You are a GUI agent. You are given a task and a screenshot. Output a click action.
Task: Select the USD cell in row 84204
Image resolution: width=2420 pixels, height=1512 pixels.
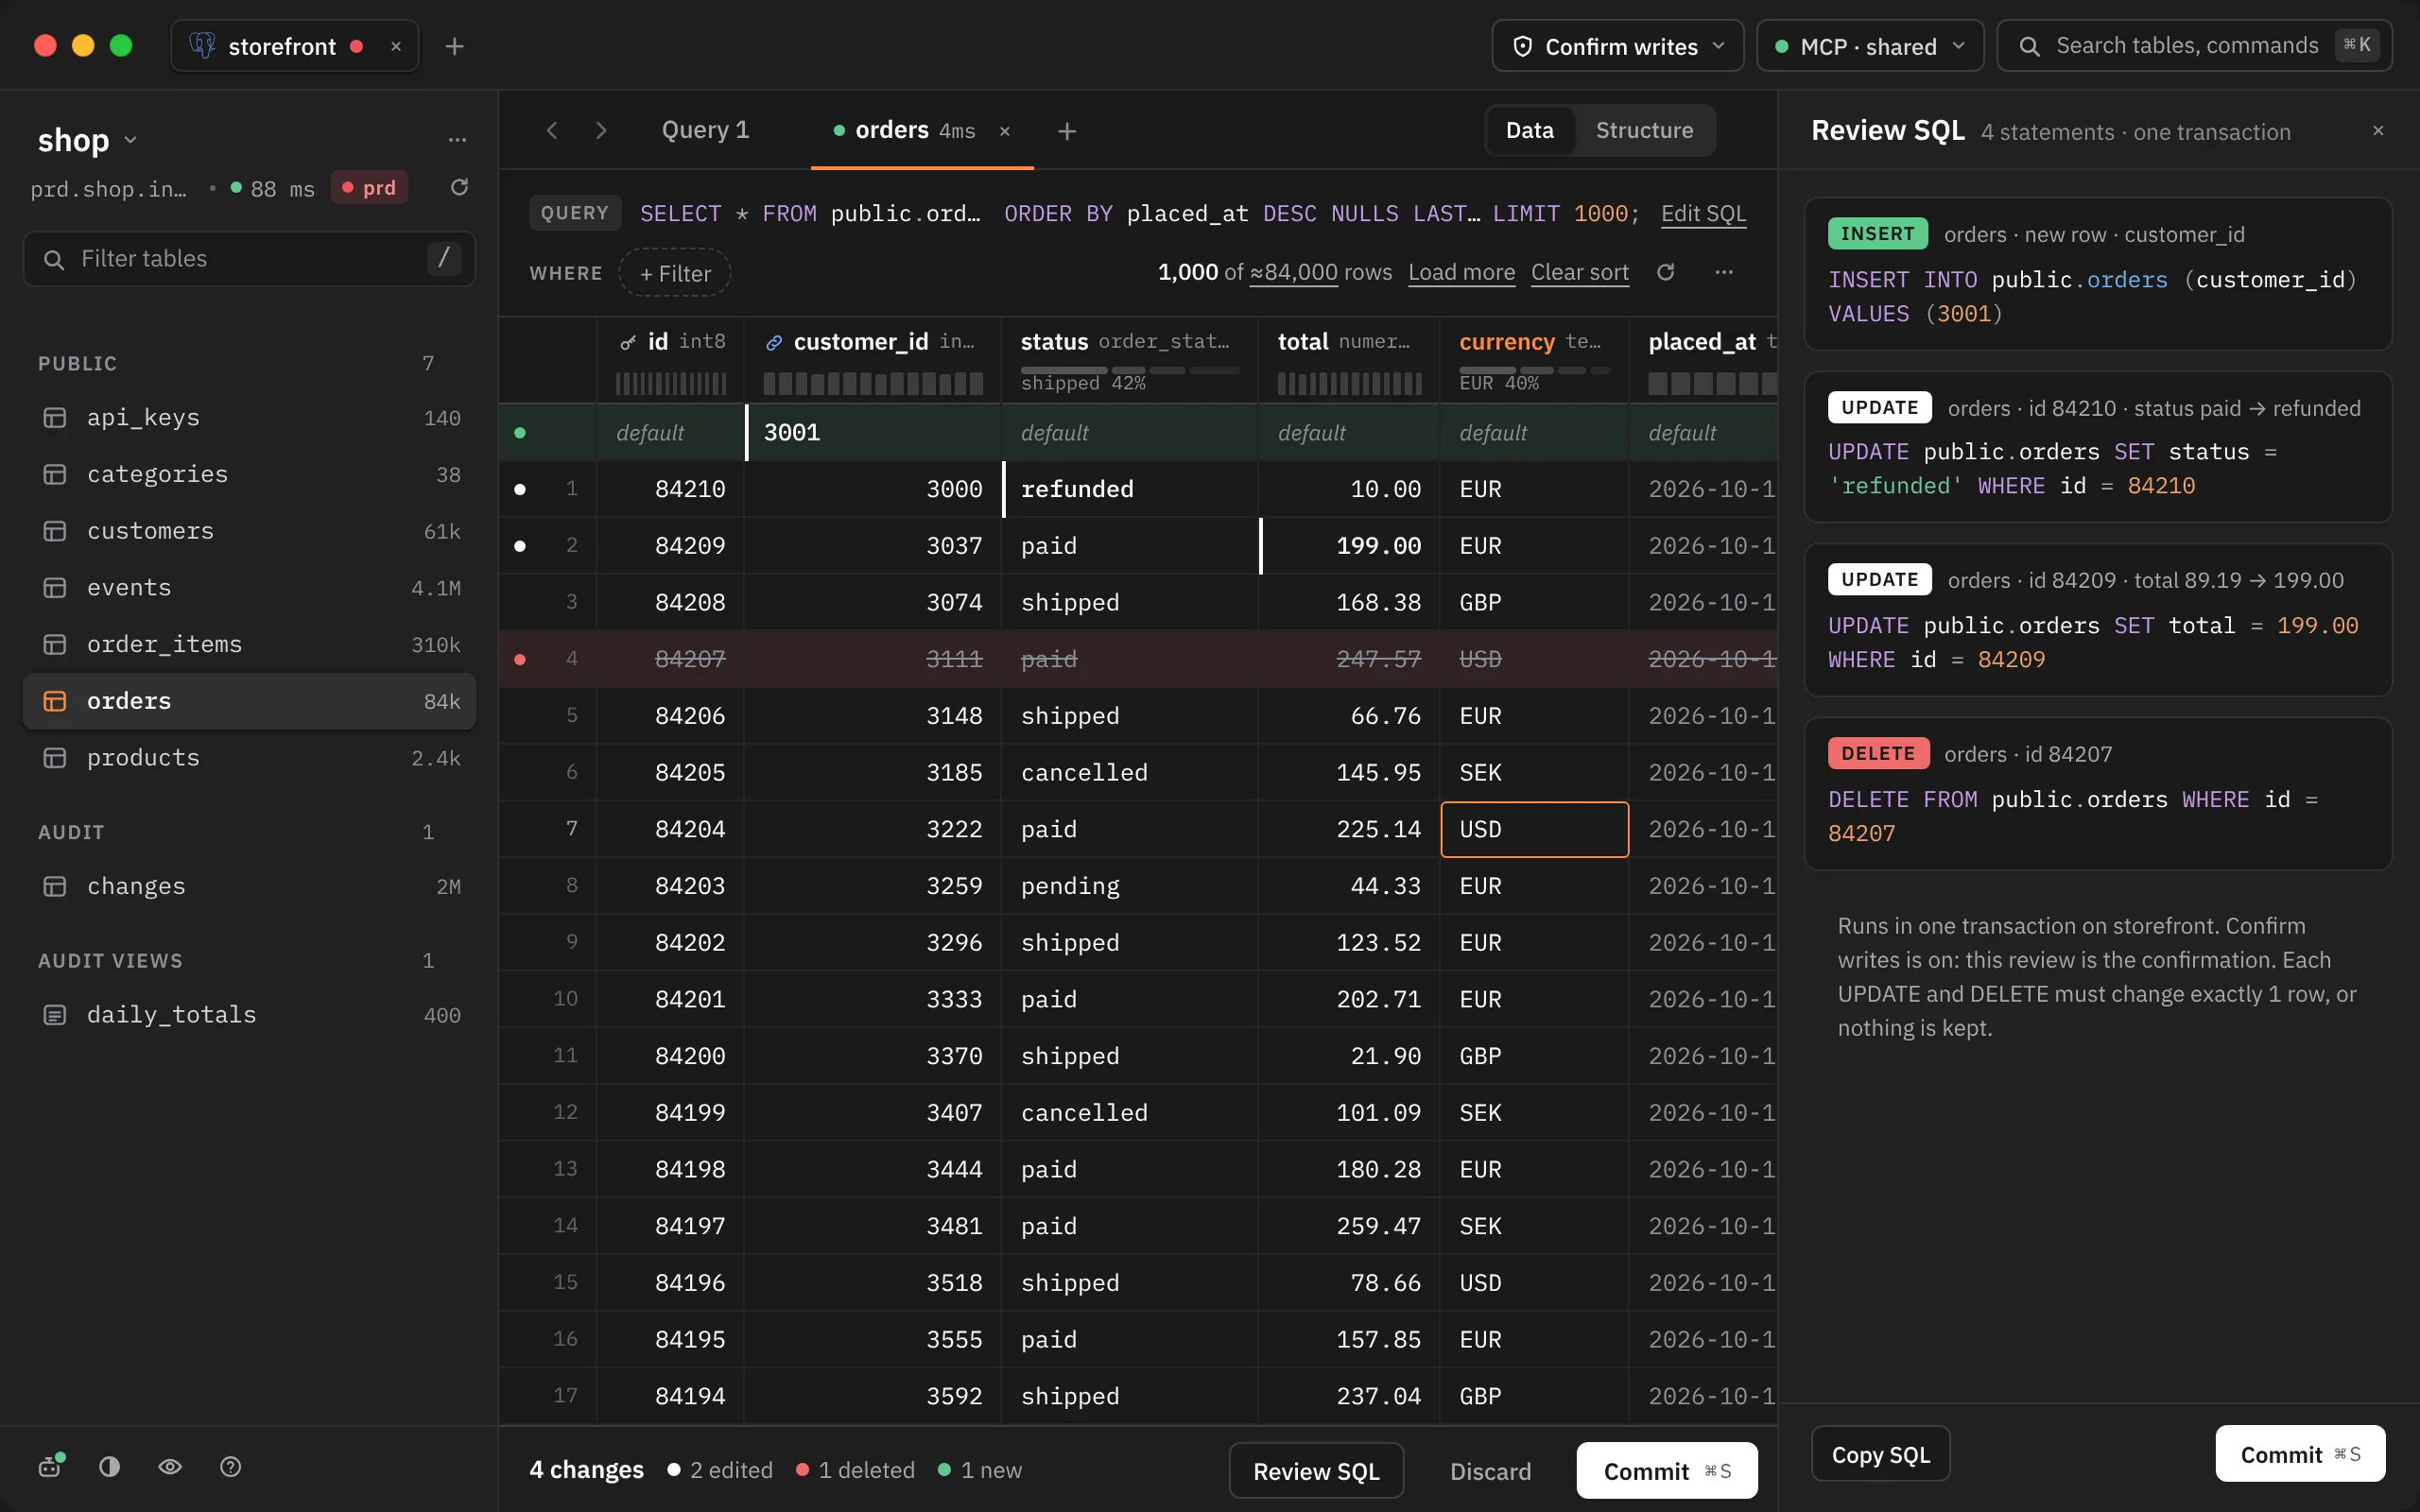[x=1534, y=829]
